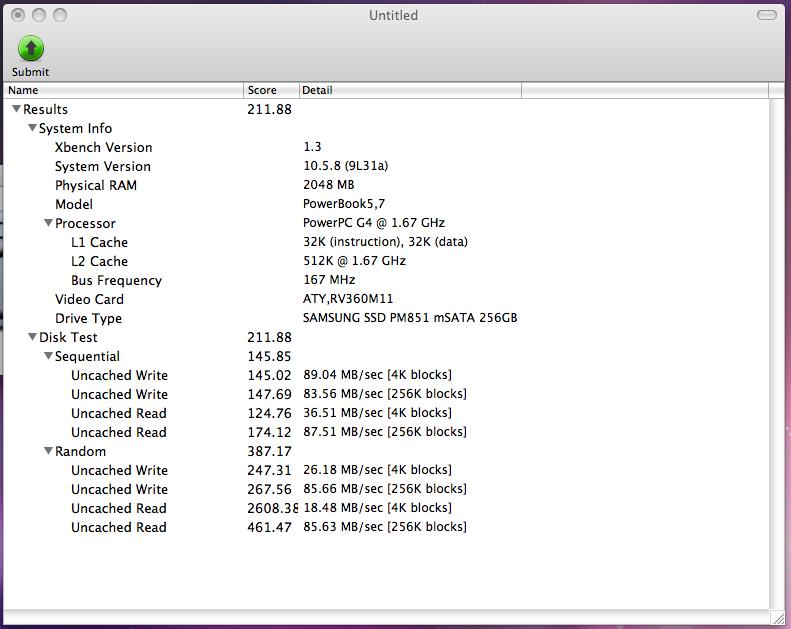Sort by the Score column header
Screen dimensions: 791x629
[271, 90]
